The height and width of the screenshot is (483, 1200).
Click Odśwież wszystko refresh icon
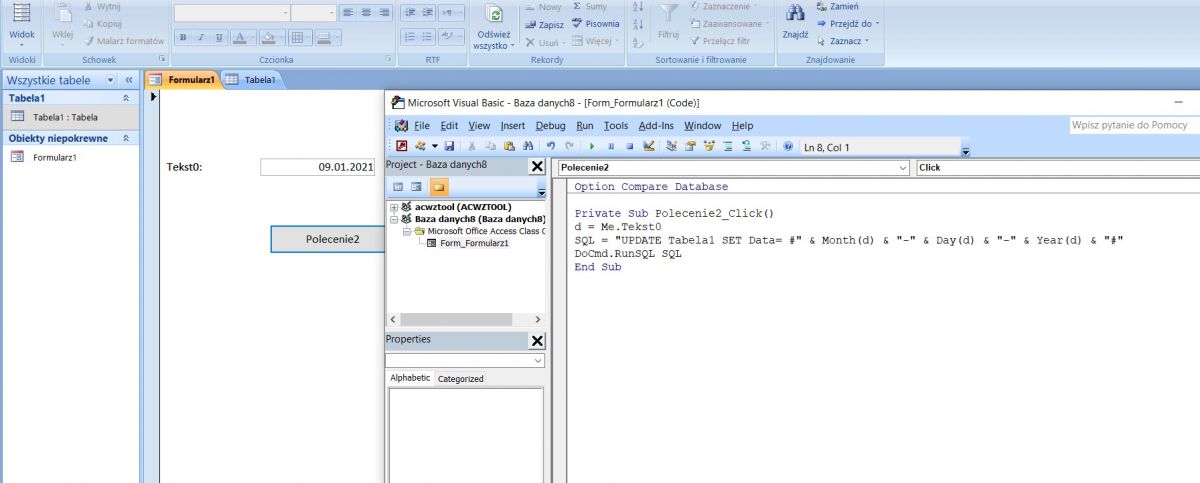point(494,27)
